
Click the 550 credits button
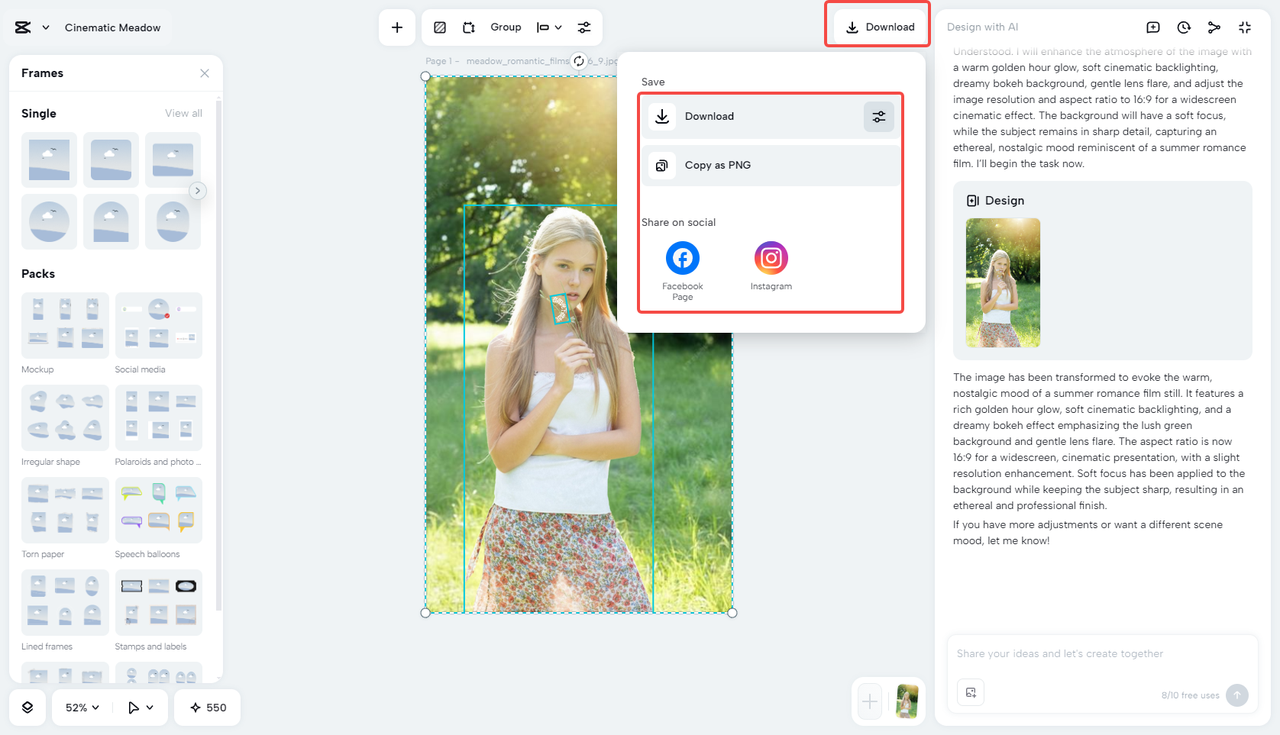pyautogui.click(x=207, y=707)
